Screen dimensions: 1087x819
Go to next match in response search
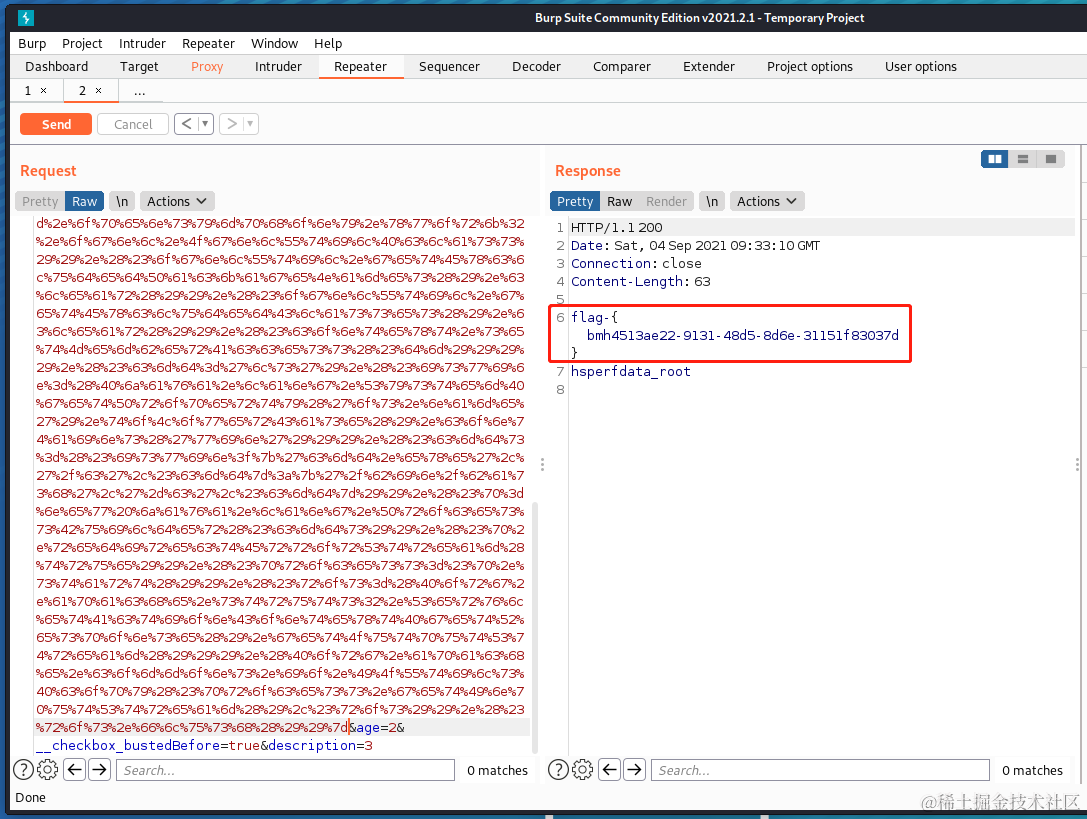[x=634, y=770]
